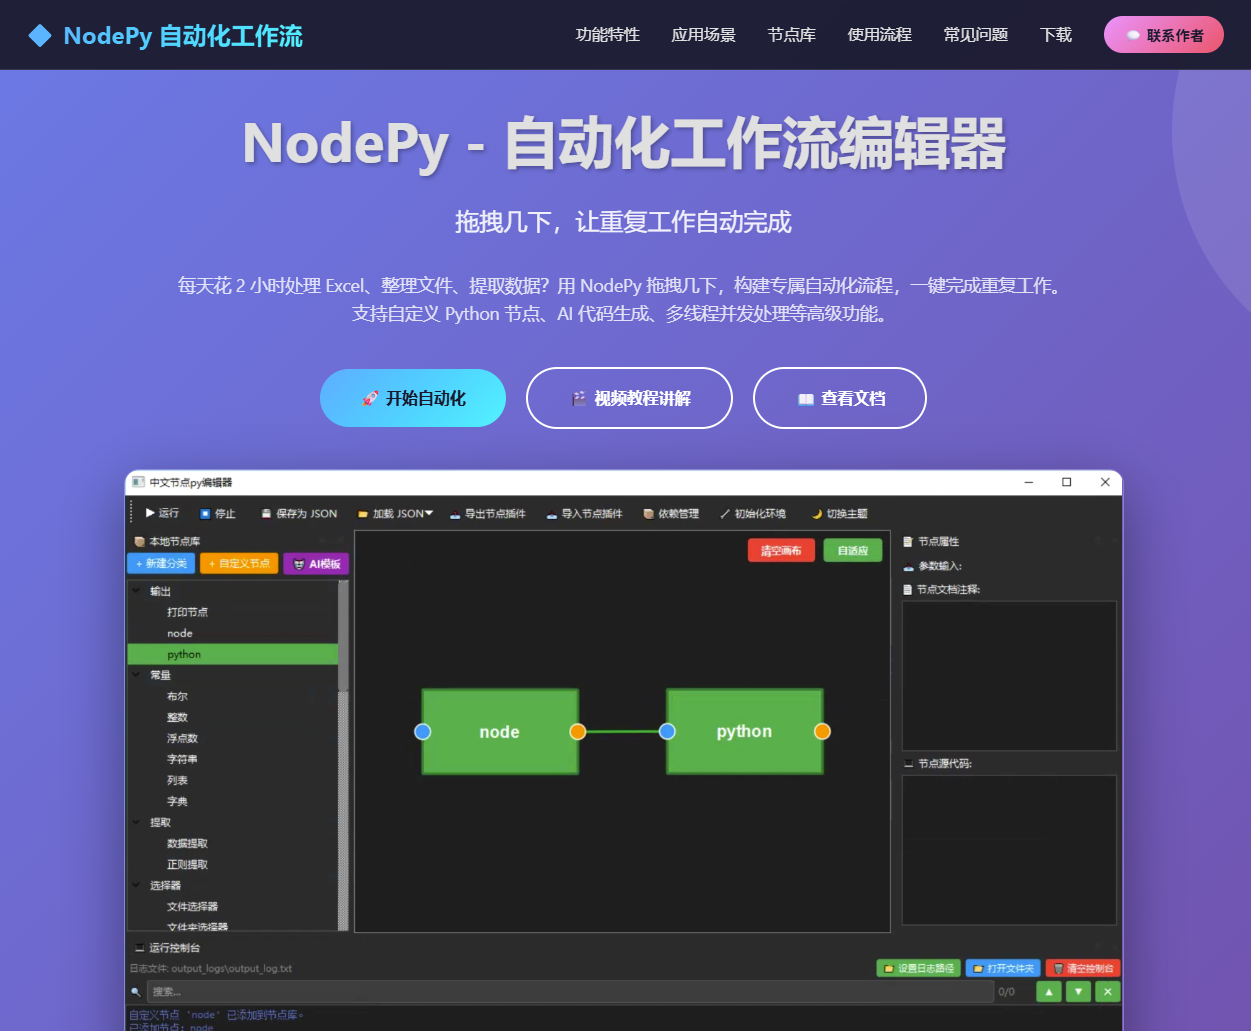Open the 应用场景 navigation item
Screen dimensions: 1251x1031
703,35
